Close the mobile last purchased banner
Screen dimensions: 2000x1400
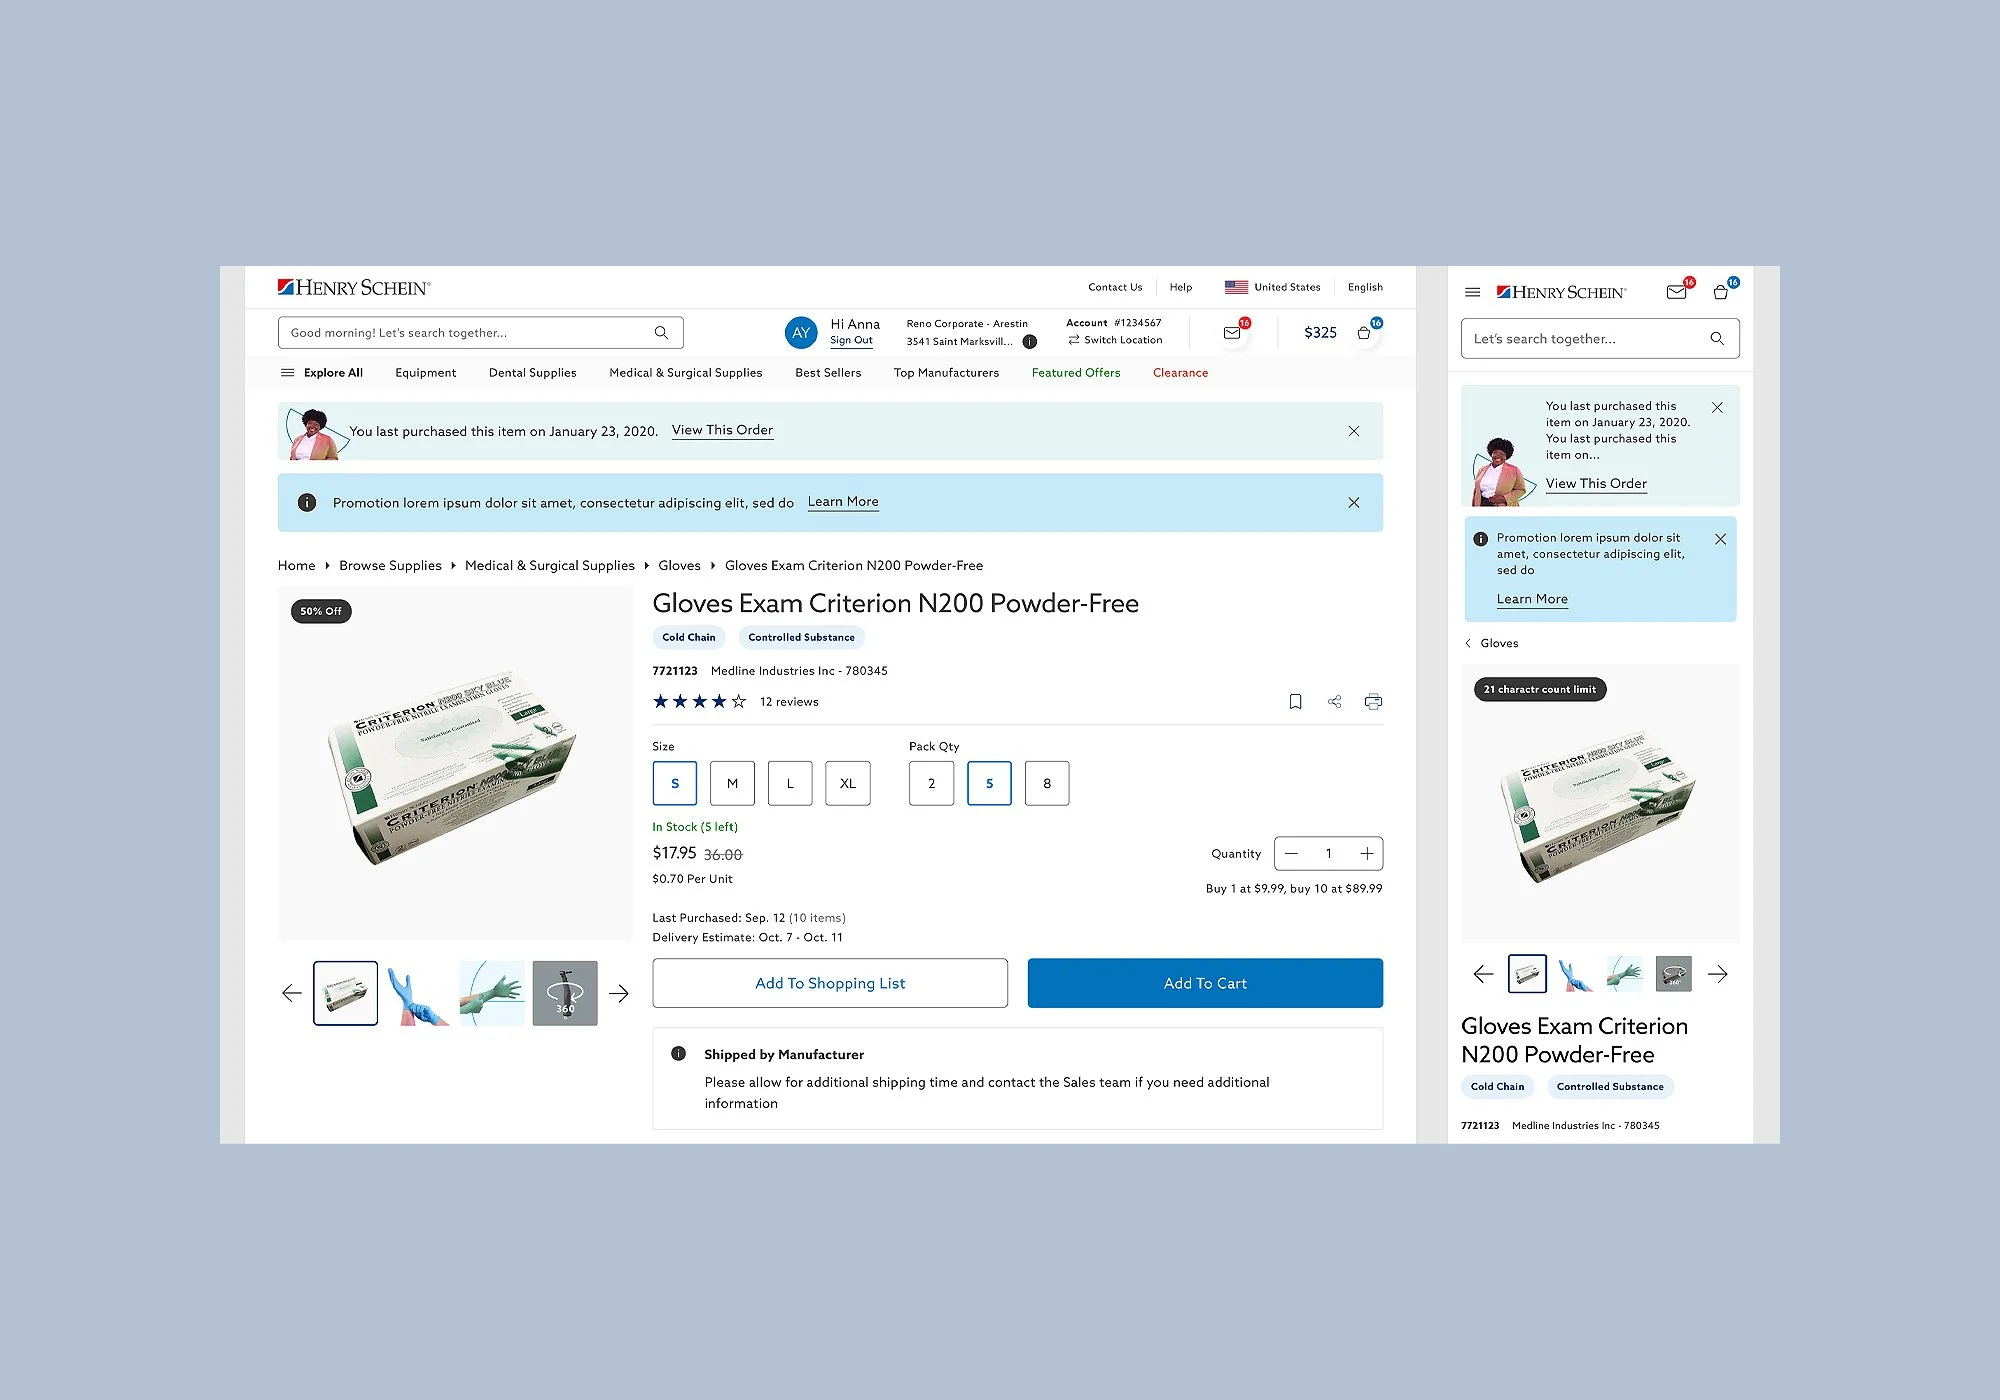1717,408
